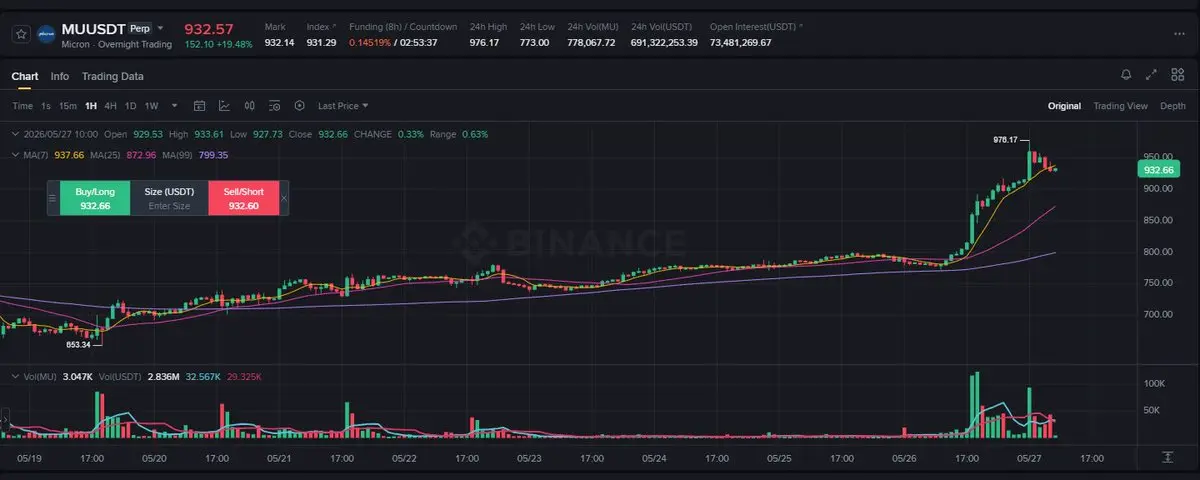Collapse the OHLC data row chevron
The width and height of the screenshot is (1200, 480).
click(13, 134)
